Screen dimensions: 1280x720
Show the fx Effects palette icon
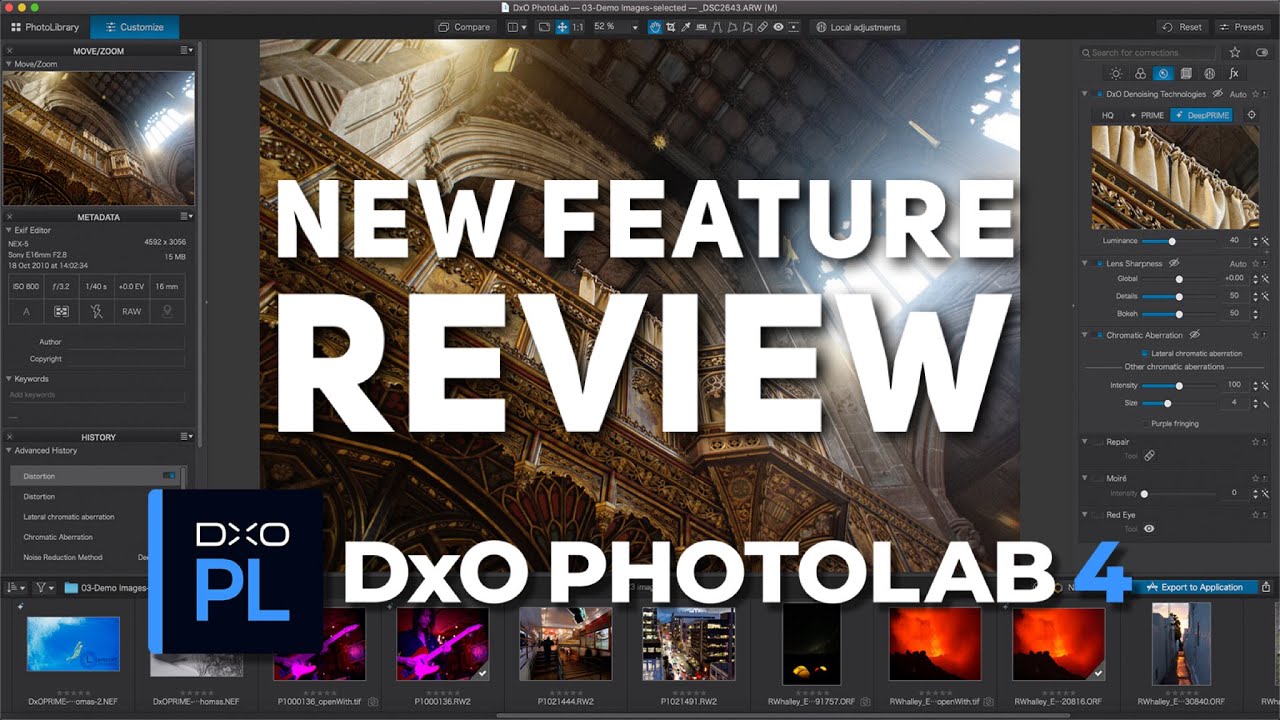click(1234, 73)
